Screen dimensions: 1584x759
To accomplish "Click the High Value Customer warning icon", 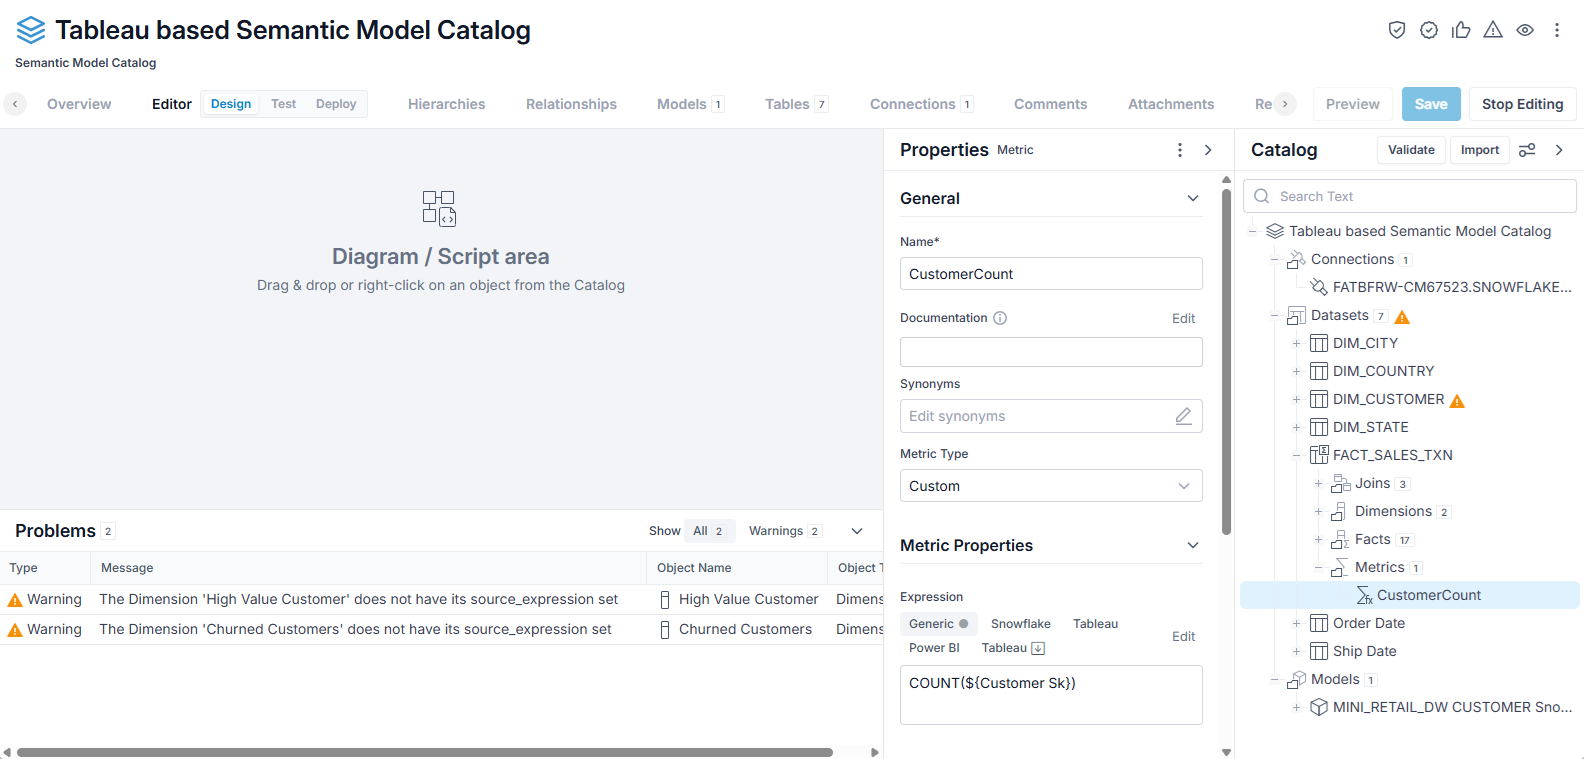I will point(15,600).
